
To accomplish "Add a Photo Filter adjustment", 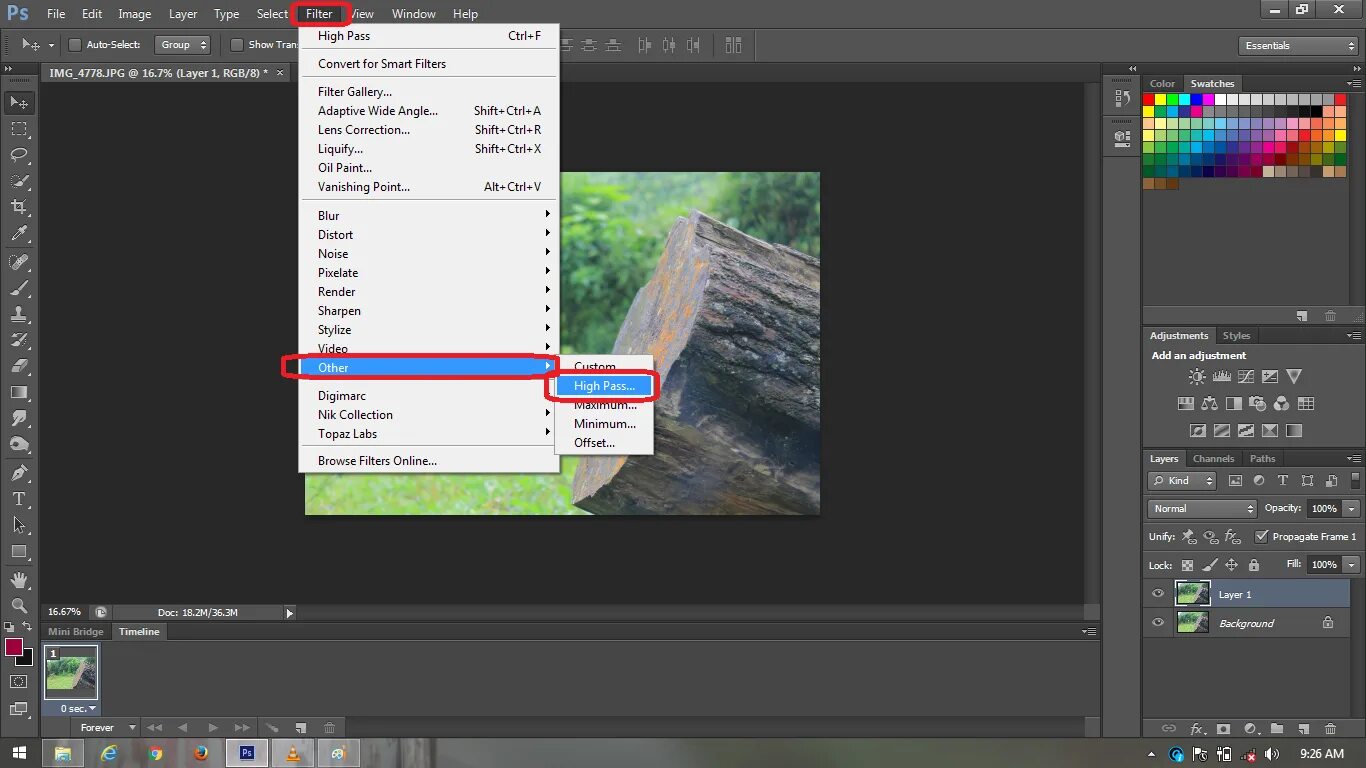I will coord(1258,404).
